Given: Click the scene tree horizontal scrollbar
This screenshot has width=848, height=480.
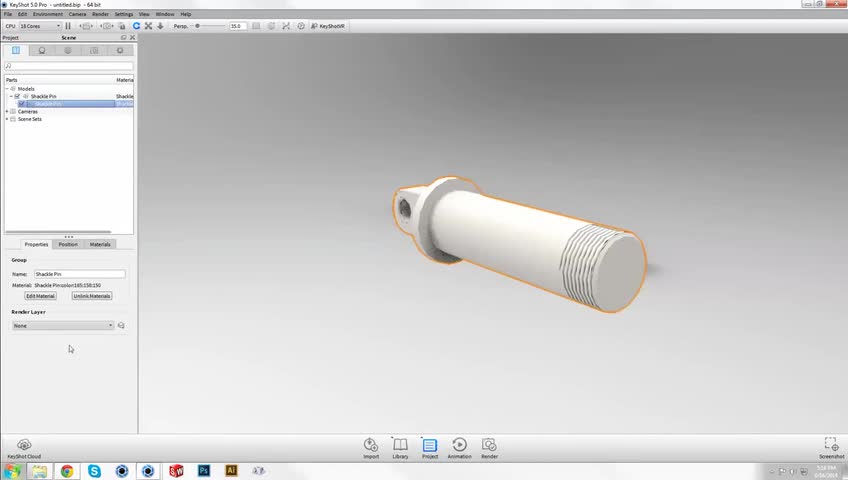Looking at the screenshot, I should [58, 232].
